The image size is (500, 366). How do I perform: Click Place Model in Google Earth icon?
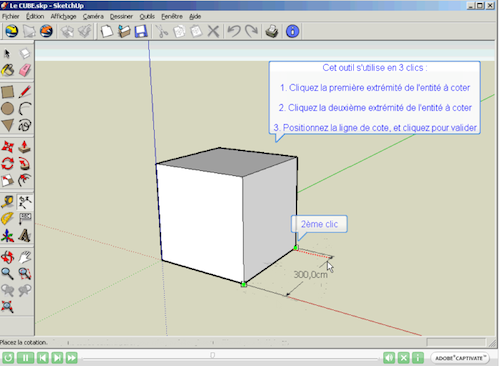point(46,31)
